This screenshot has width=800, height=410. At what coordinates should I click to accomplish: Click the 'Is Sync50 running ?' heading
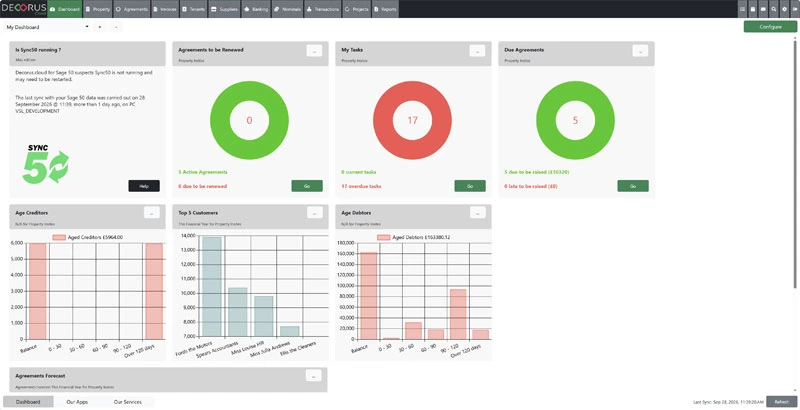click(x=38, y=50)
